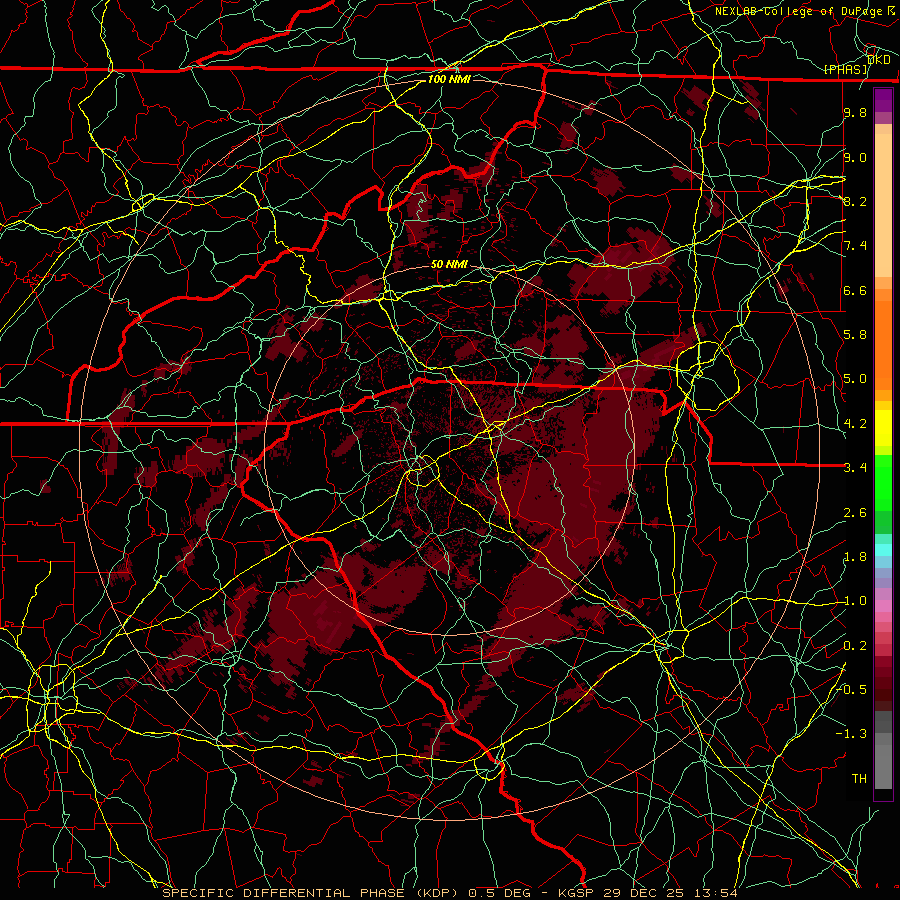Click the "[PHAS]" units label
This screenshot has height=900, width=900.
(846, 69)
